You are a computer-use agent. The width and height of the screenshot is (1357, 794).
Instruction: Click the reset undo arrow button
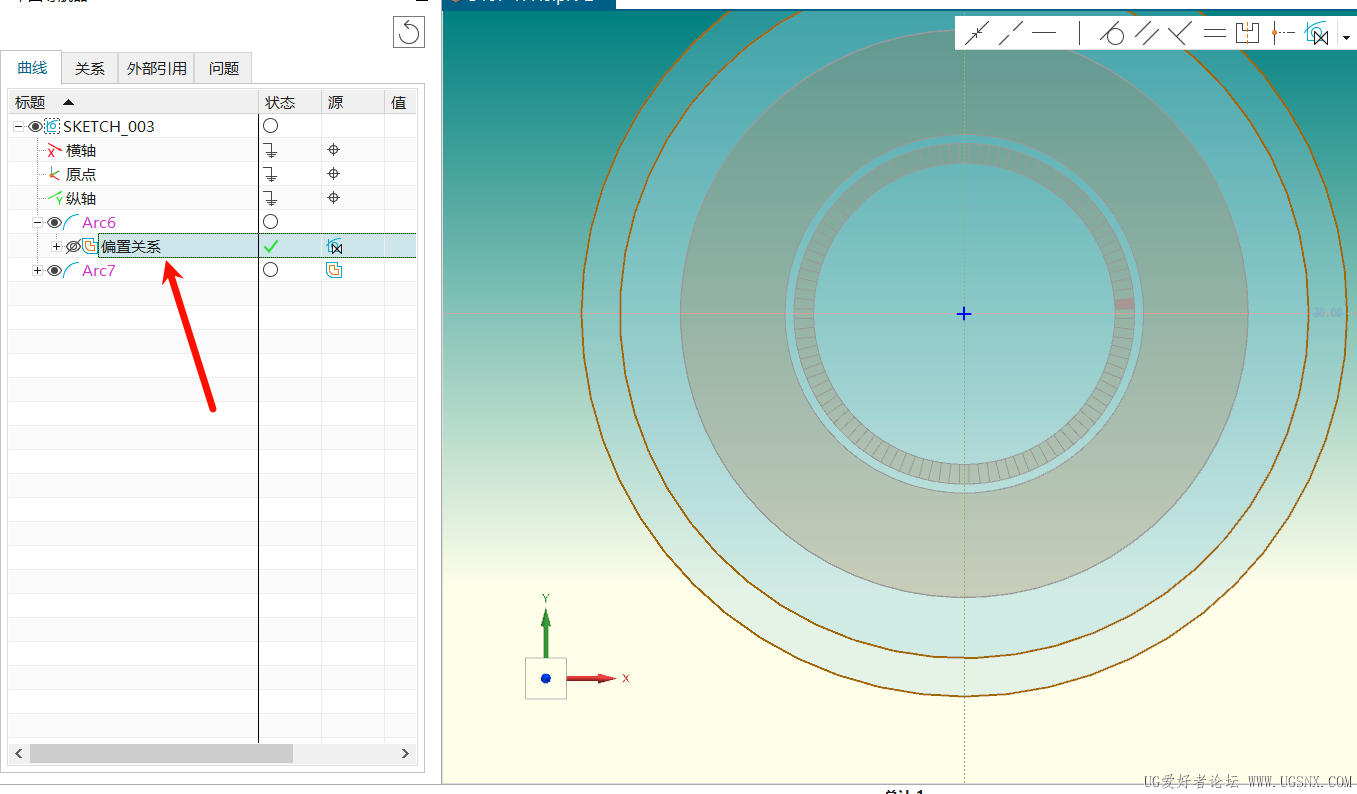tap(409, 32)
